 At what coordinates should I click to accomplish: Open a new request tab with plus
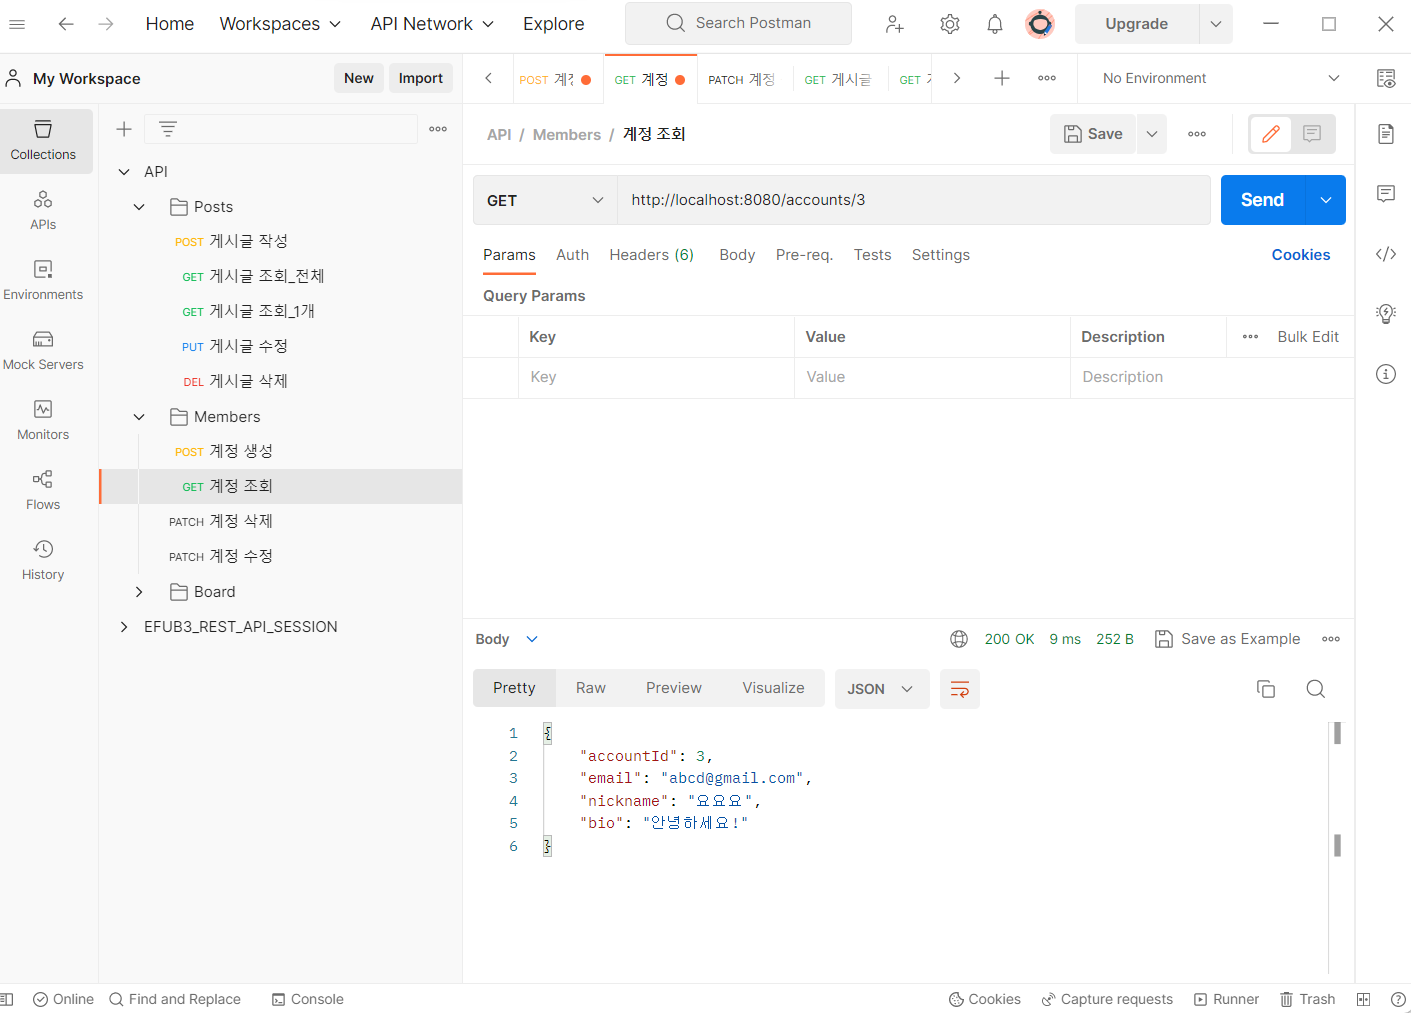click(1002, 78)
